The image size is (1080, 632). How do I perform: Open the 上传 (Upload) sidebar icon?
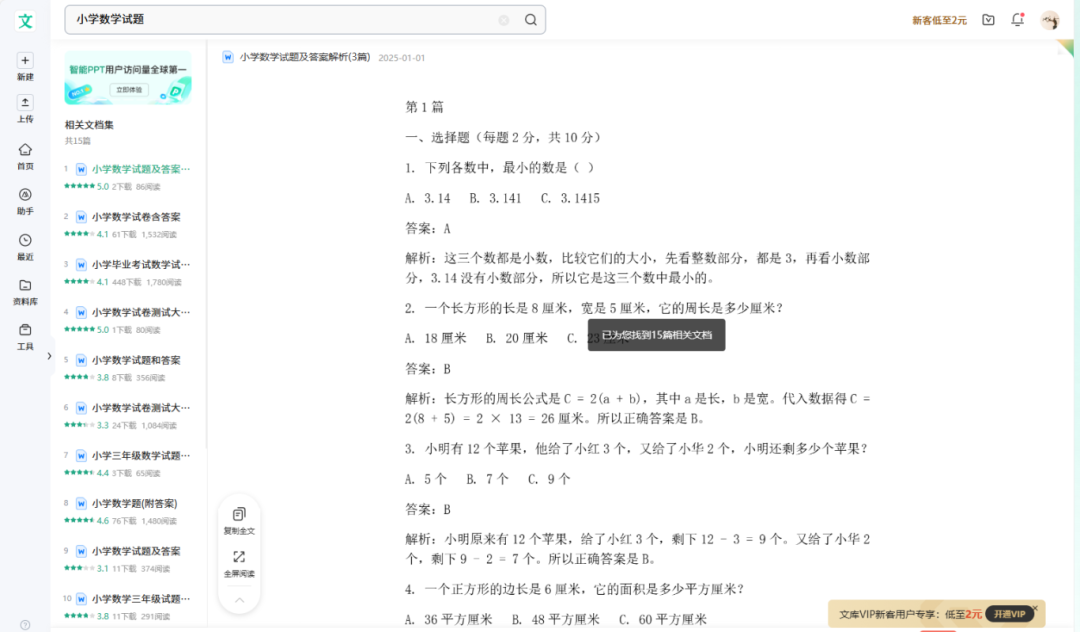coord(25,103)
